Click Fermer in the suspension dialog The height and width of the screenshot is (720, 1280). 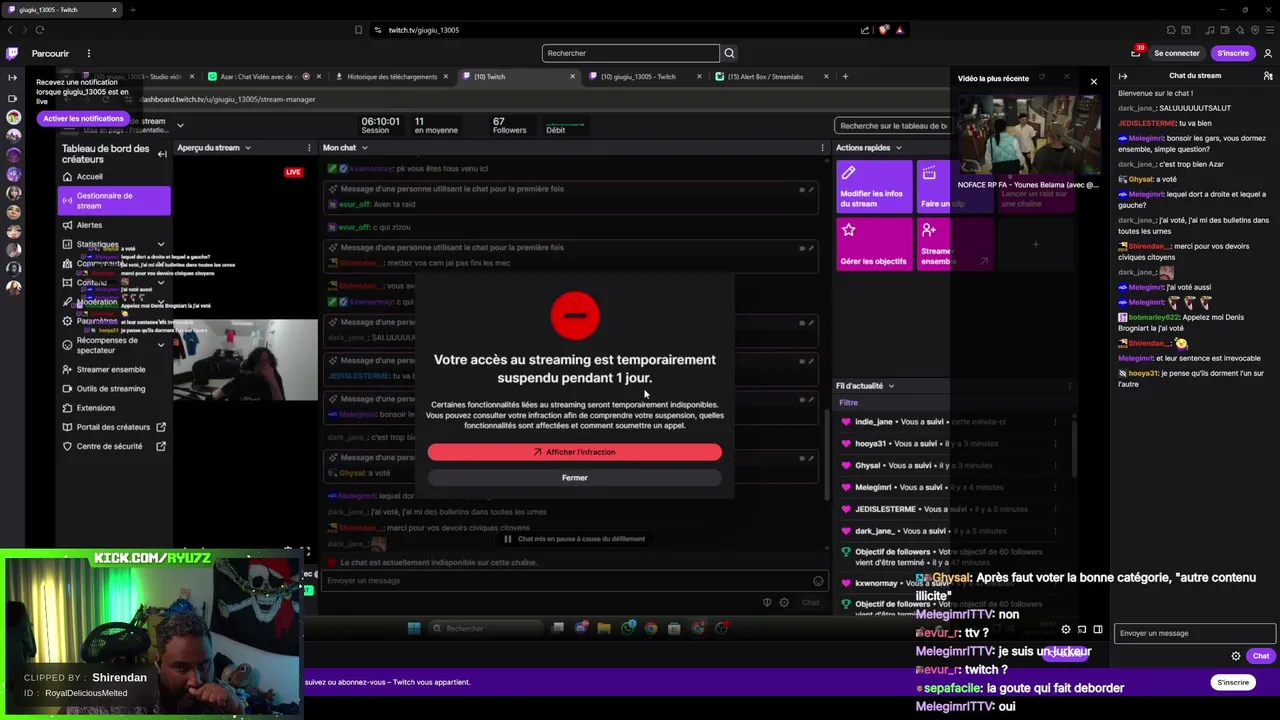coord(574,478)
